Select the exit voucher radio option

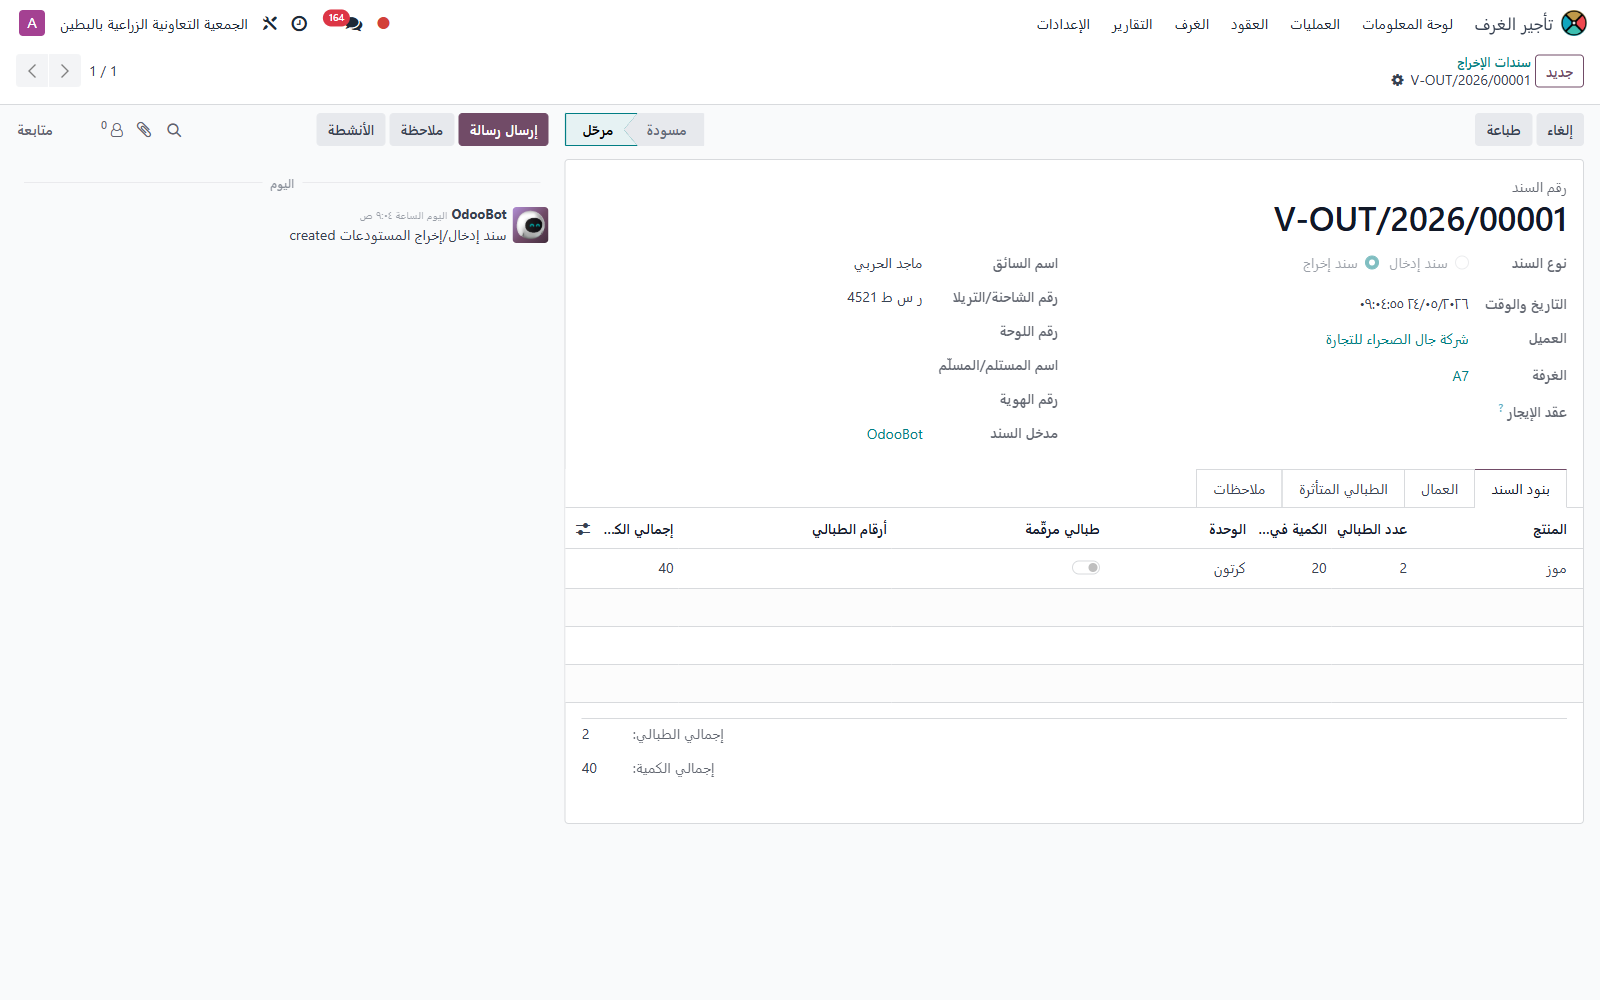click(x=1372, y=263)
